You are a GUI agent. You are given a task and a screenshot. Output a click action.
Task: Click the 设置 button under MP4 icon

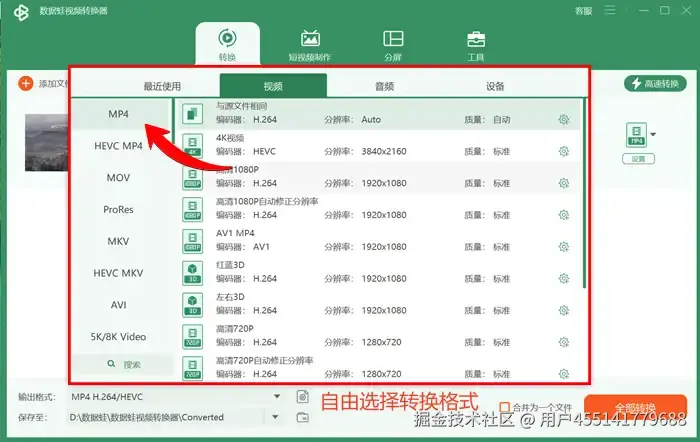pos(638,159)
